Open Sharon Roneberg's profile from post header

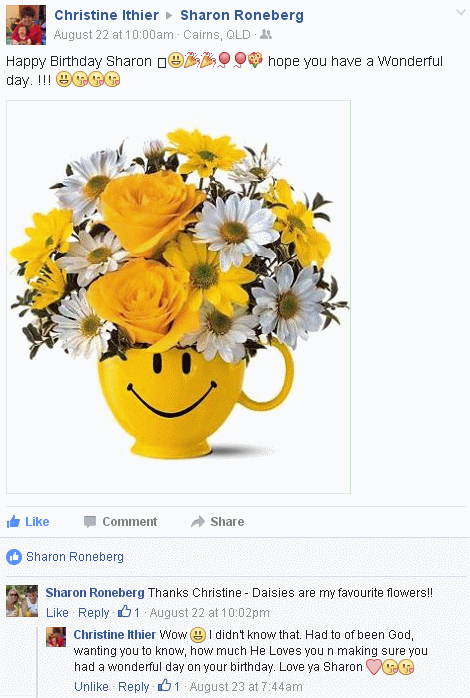tap(242, 15)
